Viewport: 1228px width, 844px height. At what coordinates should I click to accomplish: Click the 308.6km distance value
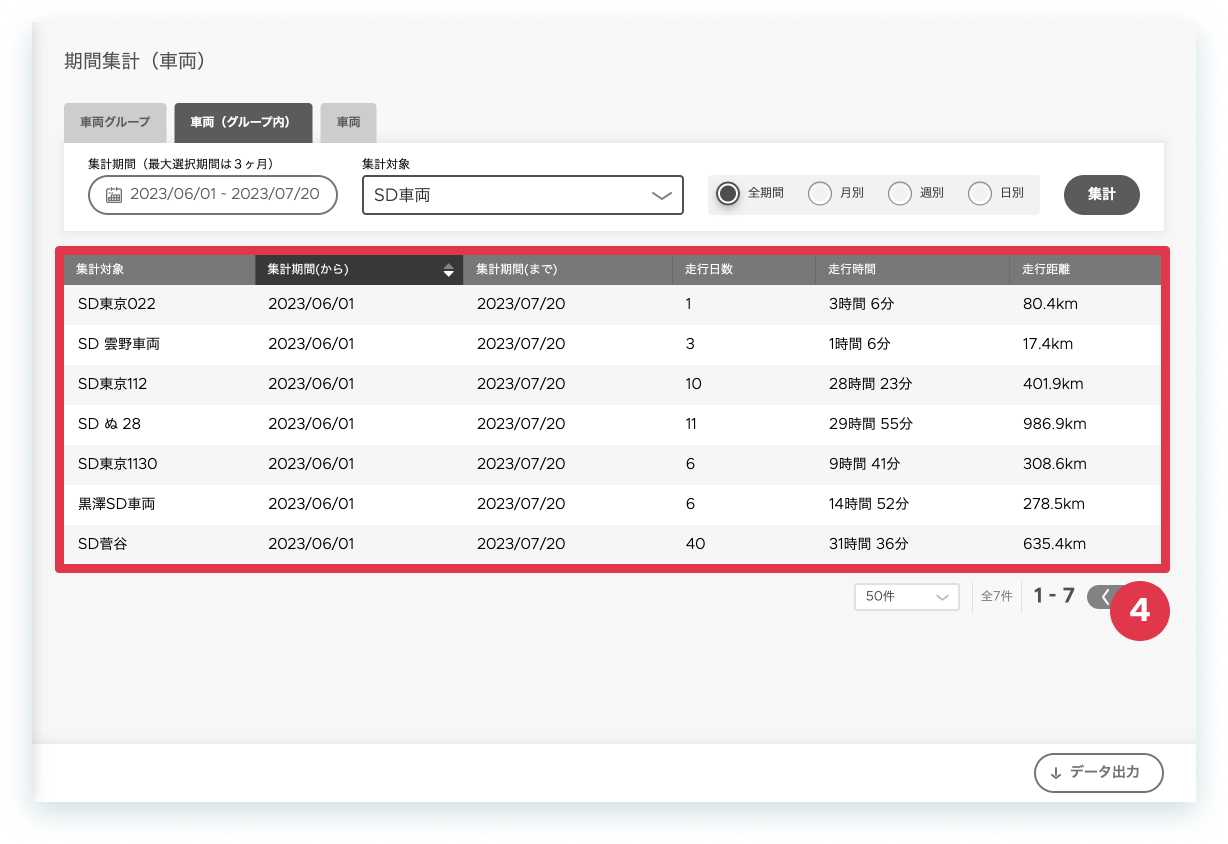coord(1054,464)
